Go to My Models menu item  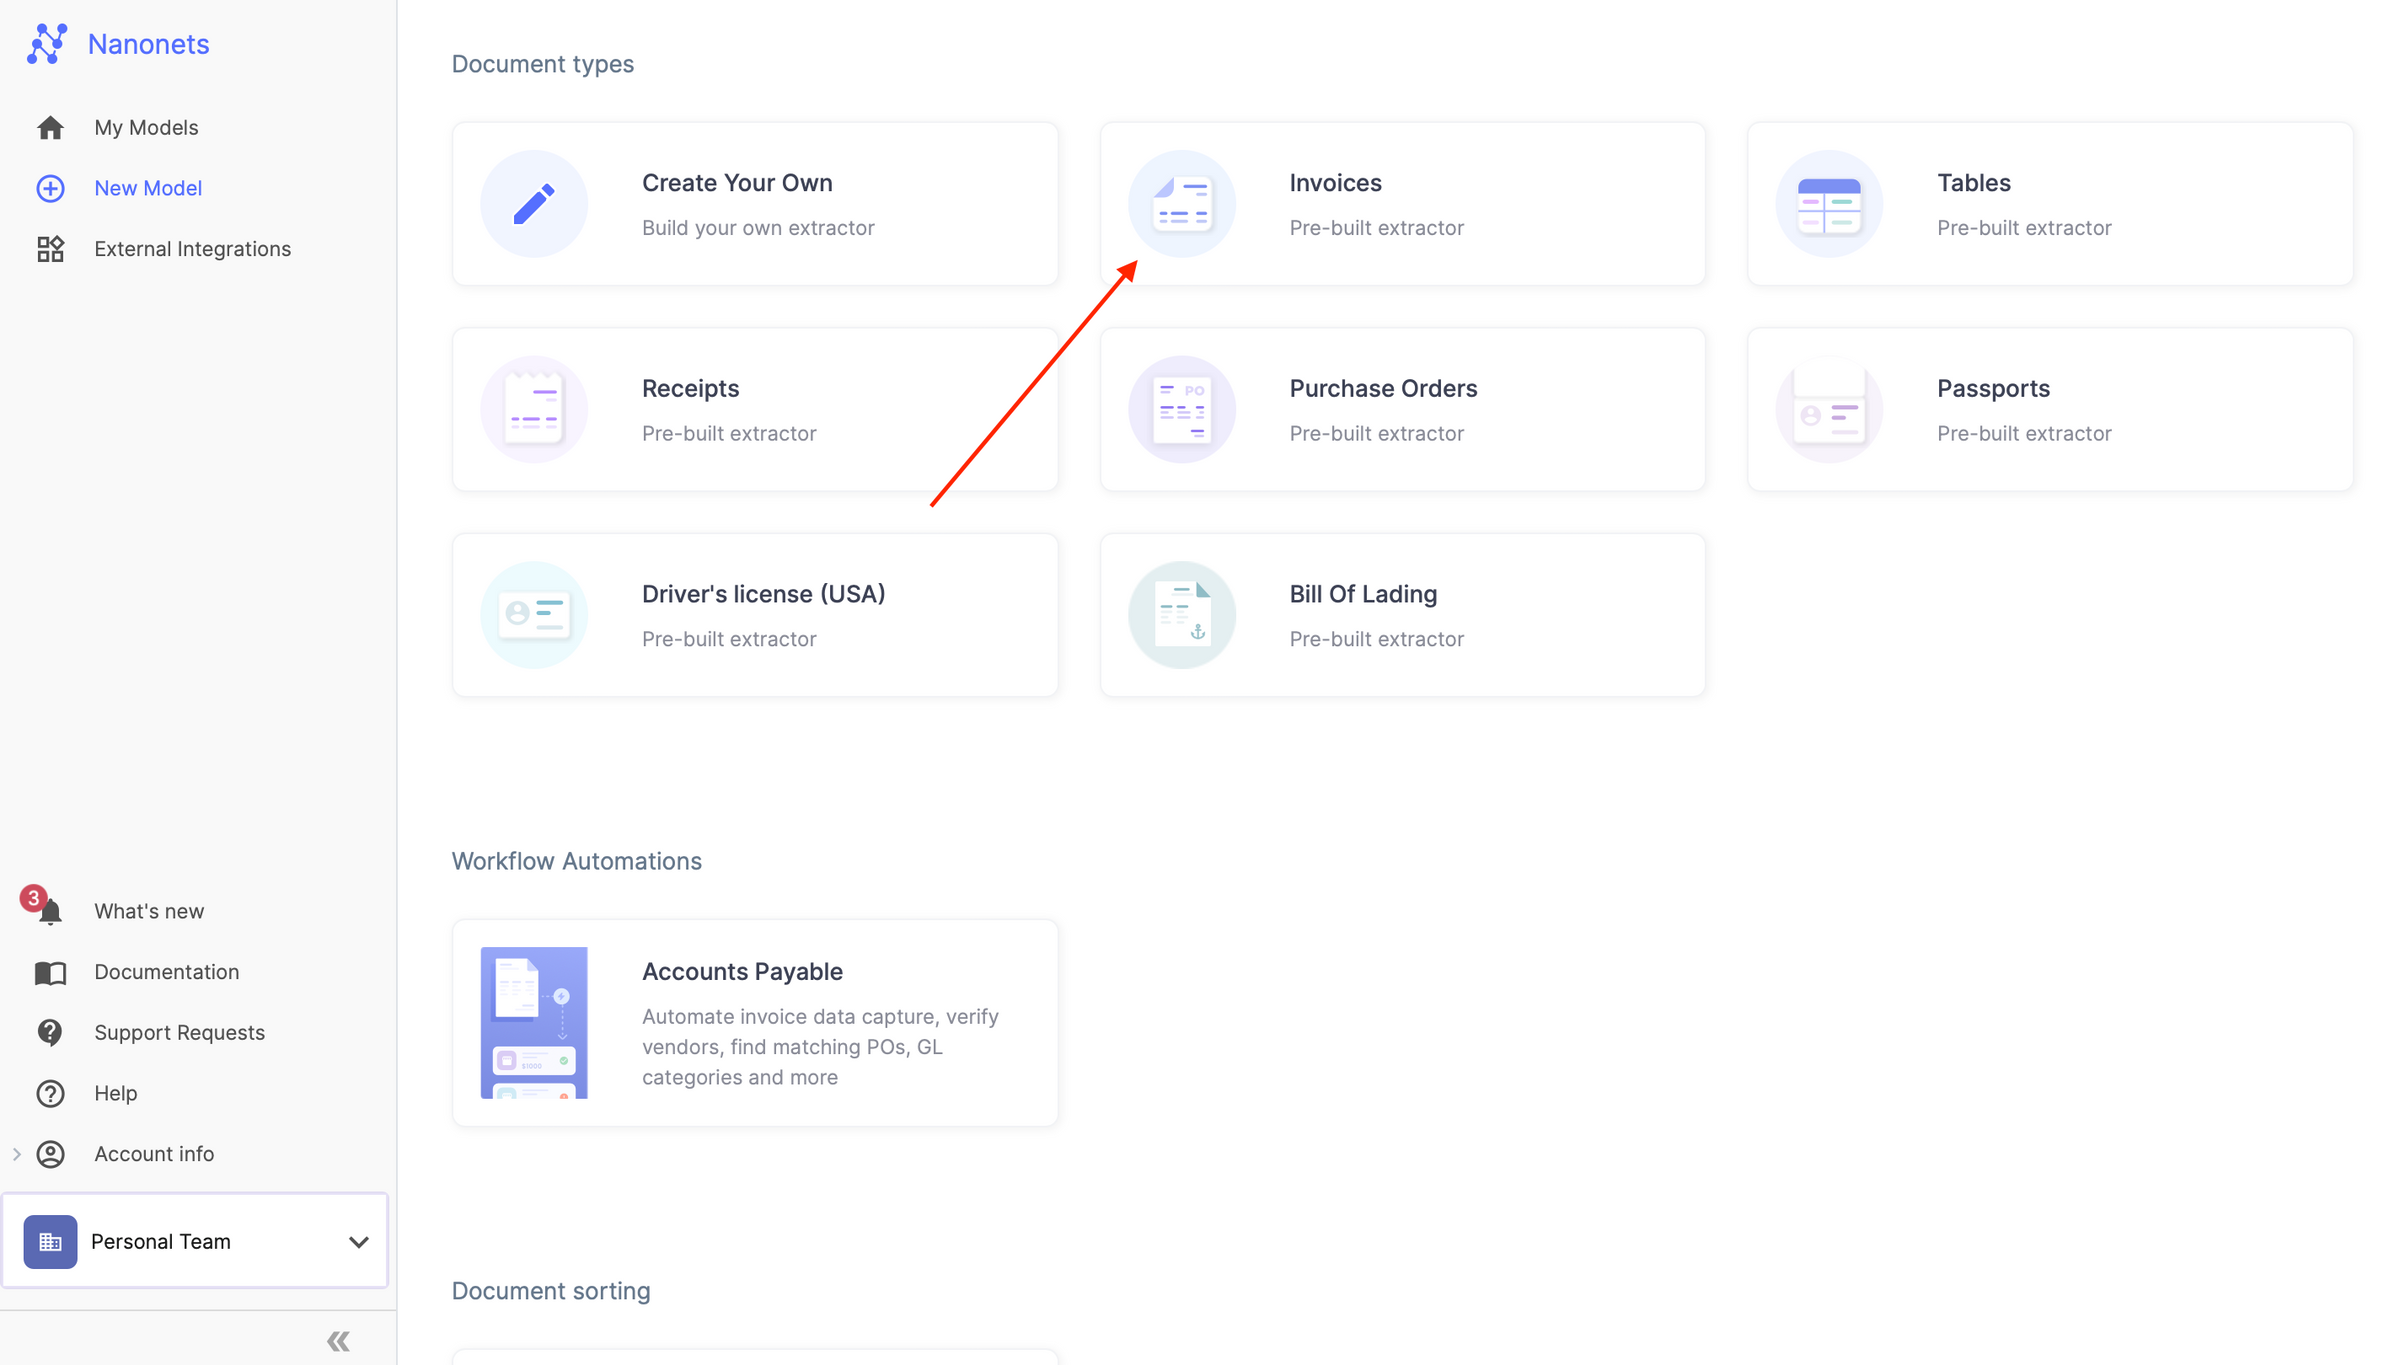coord(146,128)
